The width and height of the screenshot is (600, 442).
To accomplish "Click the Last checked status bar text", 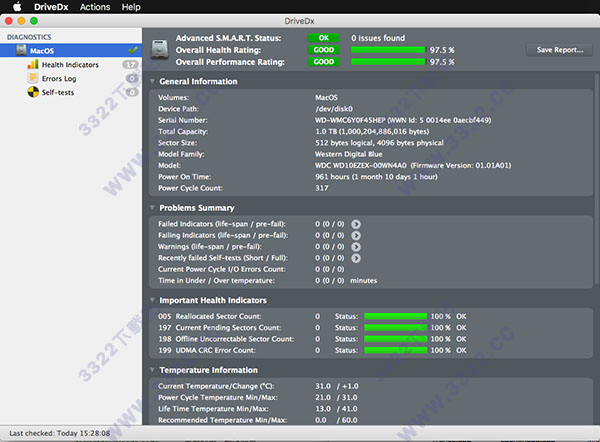I will [x=60, y=433].
